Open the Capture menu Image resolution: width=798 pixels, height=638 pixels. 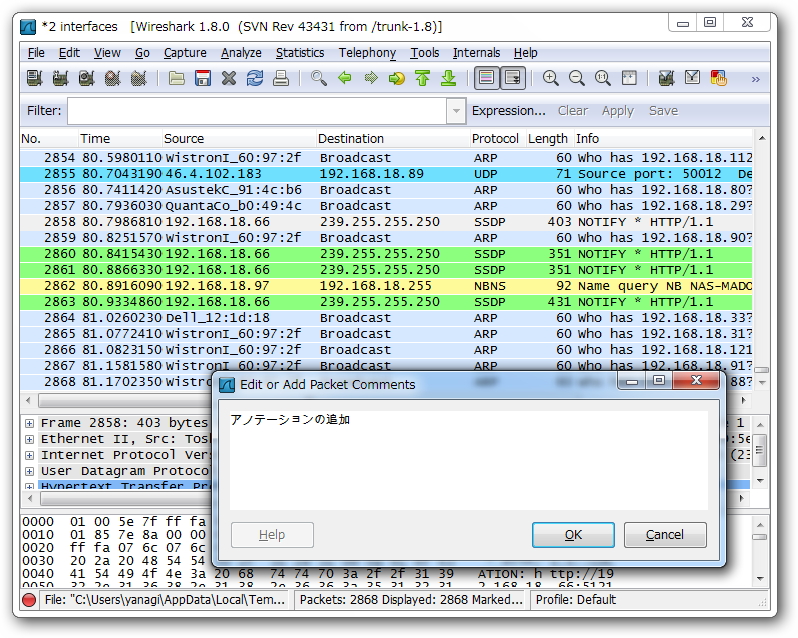pos(185,53)
